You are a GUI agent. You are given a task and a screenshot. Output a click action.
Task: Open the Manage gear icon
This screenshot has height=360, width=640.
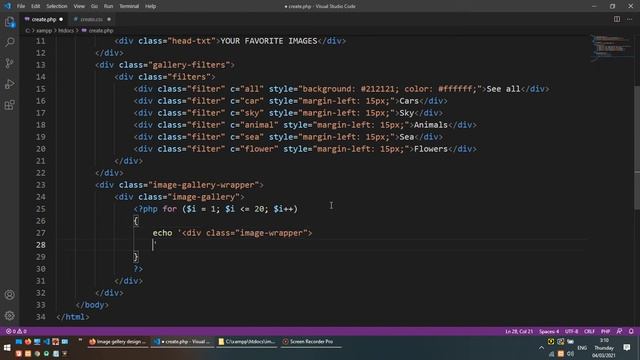[x=10, y=316]
